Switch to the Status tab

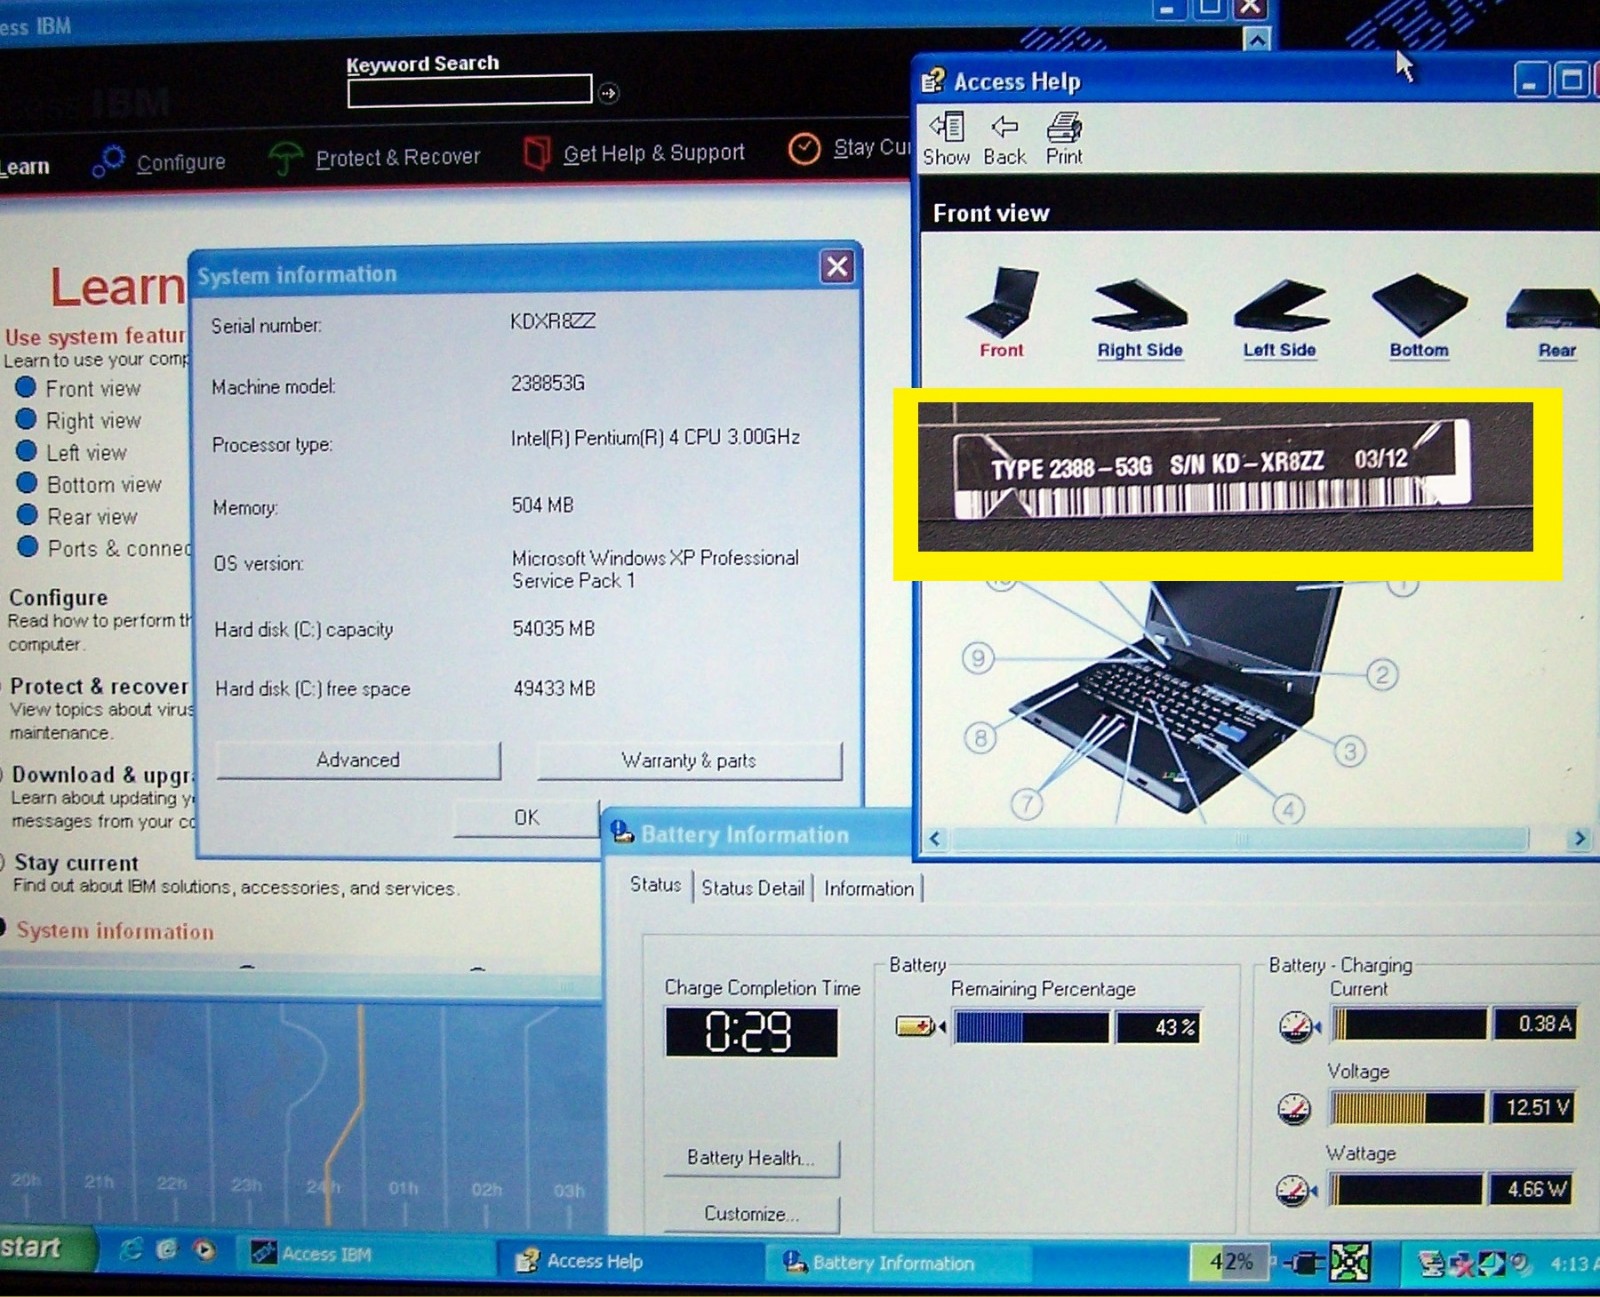(655, 885)
